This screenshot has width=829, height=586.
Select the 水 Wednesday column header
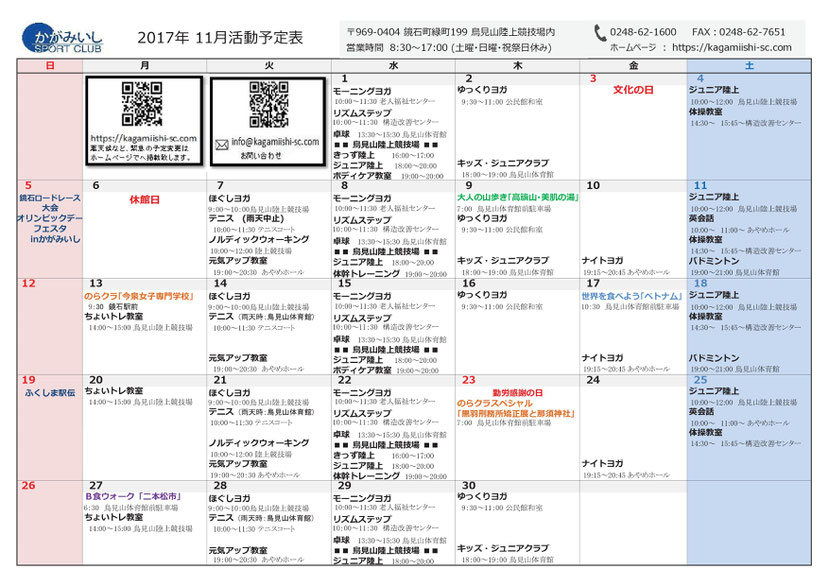tap(393, 66)
